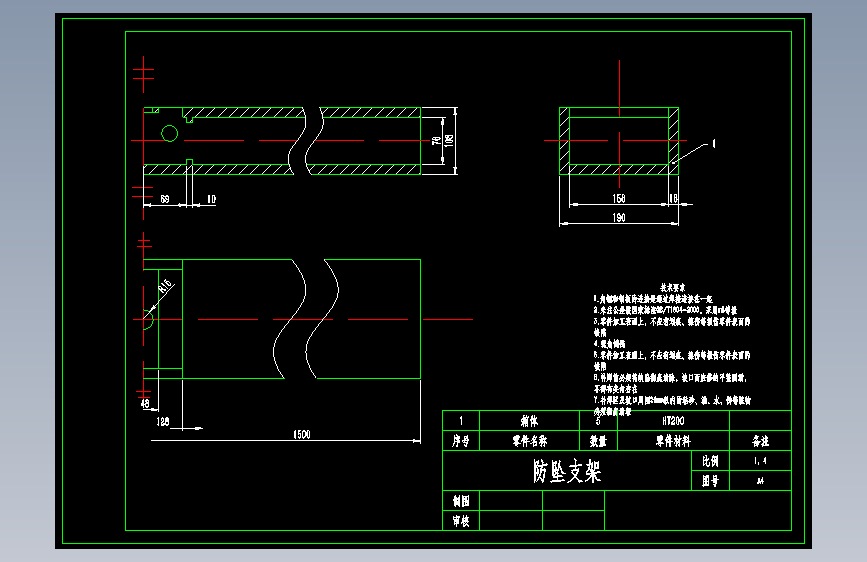This screenshot has width=867, height=562.
Task: Click the HT200 material cell
Action: coord(673,421)
